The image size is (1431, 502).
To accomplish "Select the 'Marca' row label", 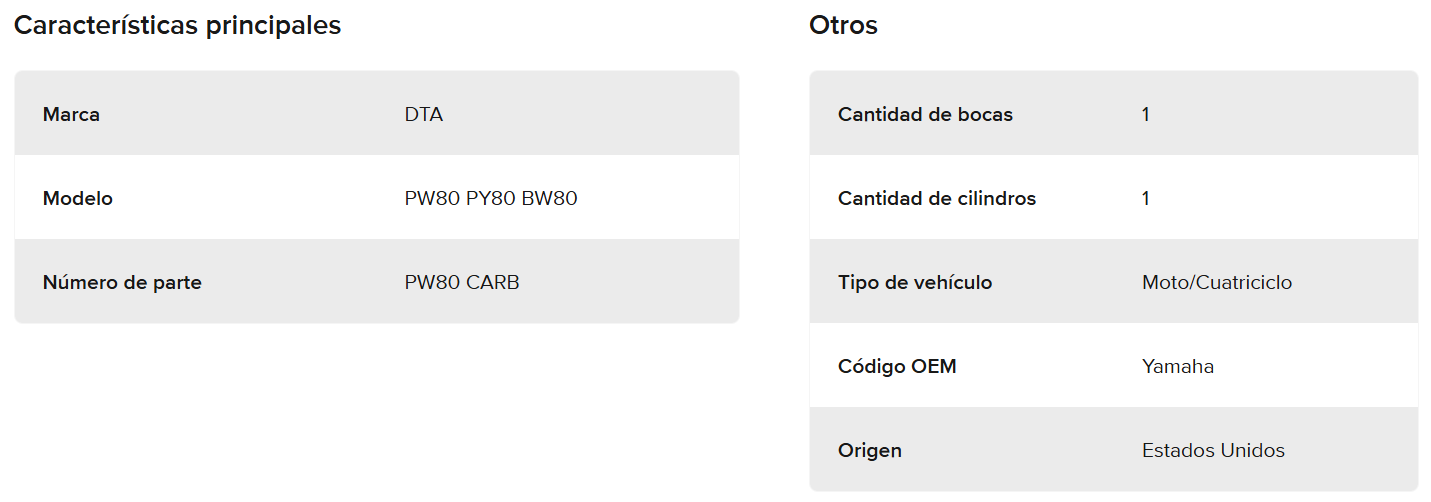I will [71, 114].
